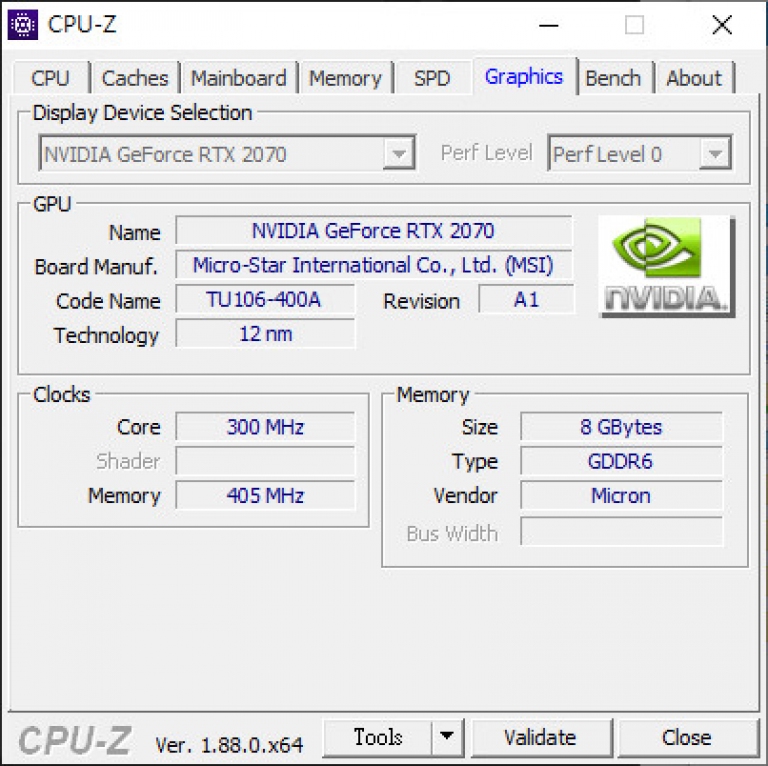
Task: Click the GPU name field NVIDIA GeForce RTX 2070
Action: [374, 230]
